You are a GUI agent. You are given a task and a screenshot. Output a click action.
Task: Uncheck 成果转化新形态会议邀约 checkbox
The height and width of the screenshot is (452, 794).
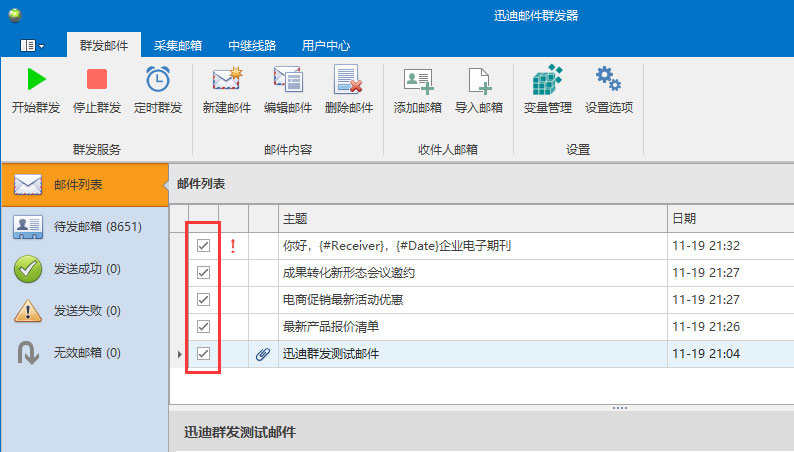pyautogui.click(x=204, y=273)
